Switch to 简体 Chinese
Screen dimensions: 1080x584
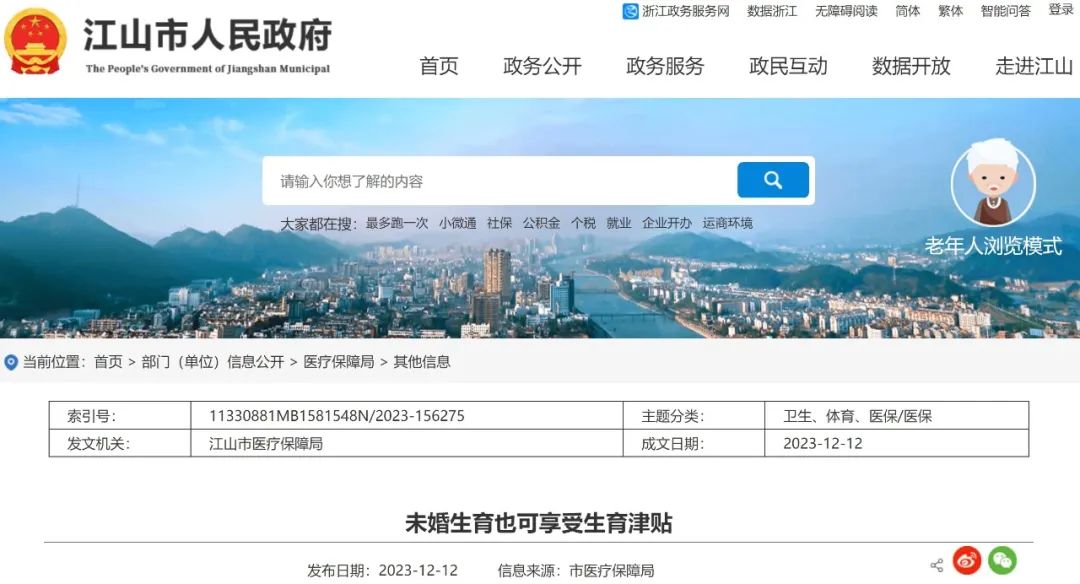pos(907,11)
